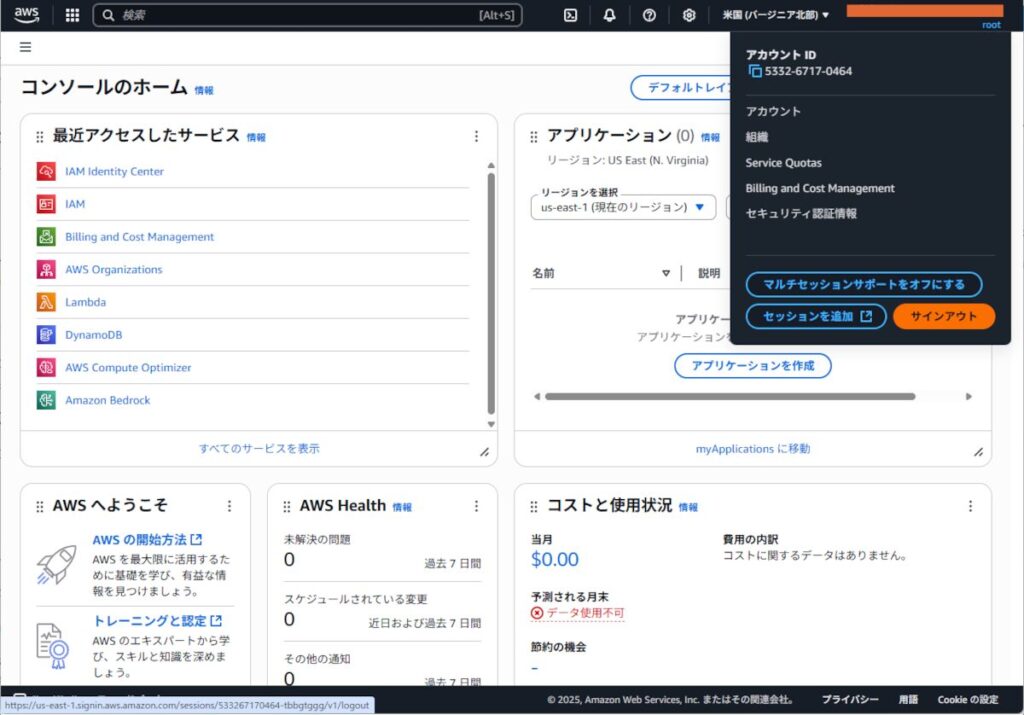This screenshot has width=1024, height=715.
Task: Click the recent services vertical scrollbar
Action: [x=491, y=293]
